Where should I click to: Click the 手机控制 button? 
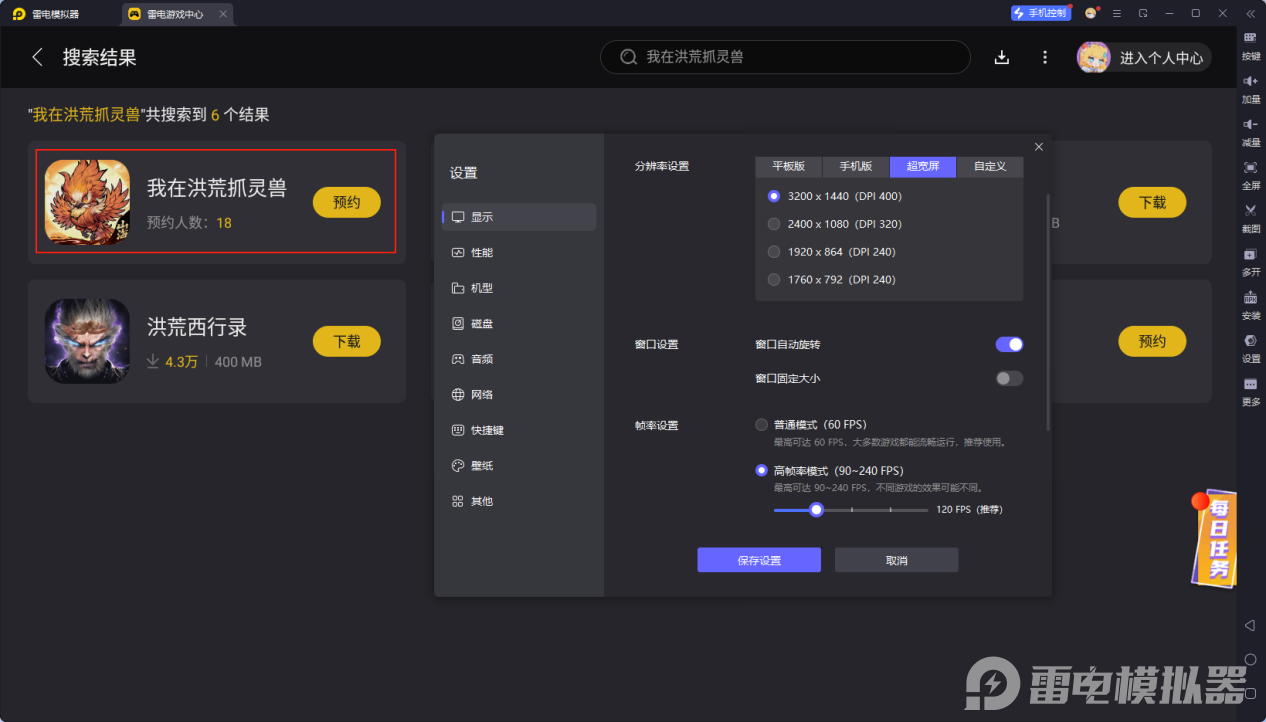click(1041, 13)
